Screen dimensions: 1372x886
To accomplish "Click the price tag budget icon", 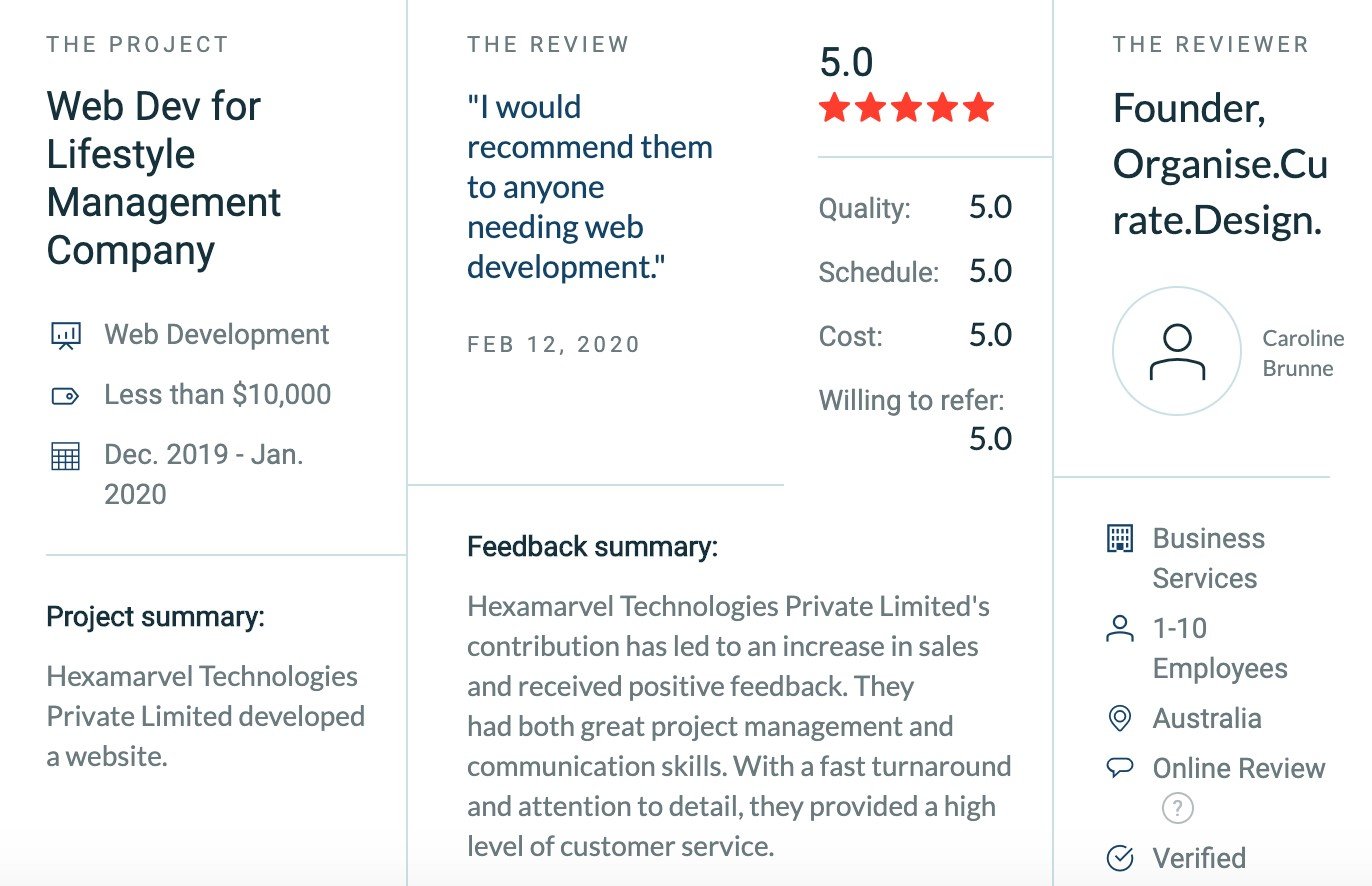I will [65, 396].
